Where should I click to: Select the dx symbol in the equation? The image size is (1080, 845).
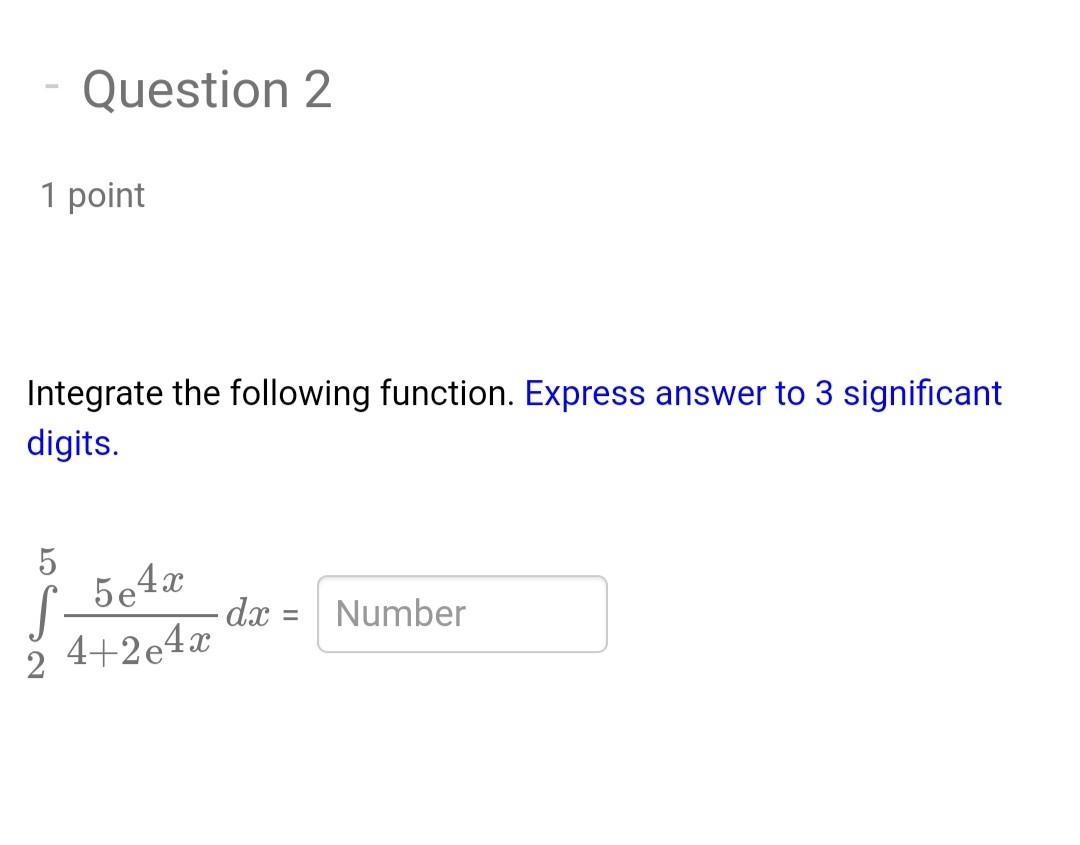(x=249, y=614)
